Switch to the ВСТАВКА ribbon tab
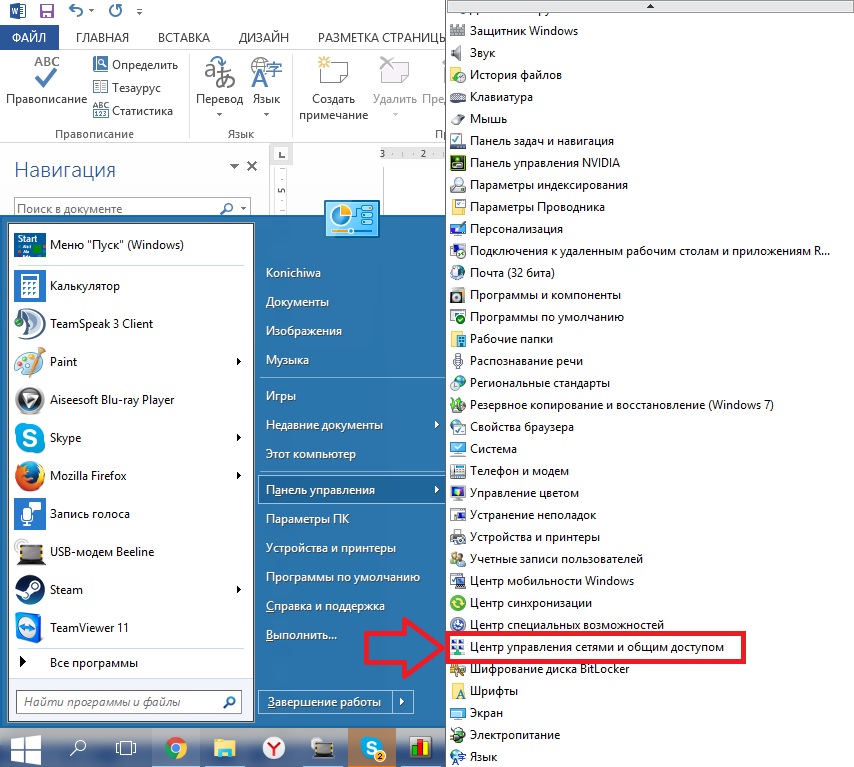854x767 pixels. pyautogui.click(x=183, y=38)
